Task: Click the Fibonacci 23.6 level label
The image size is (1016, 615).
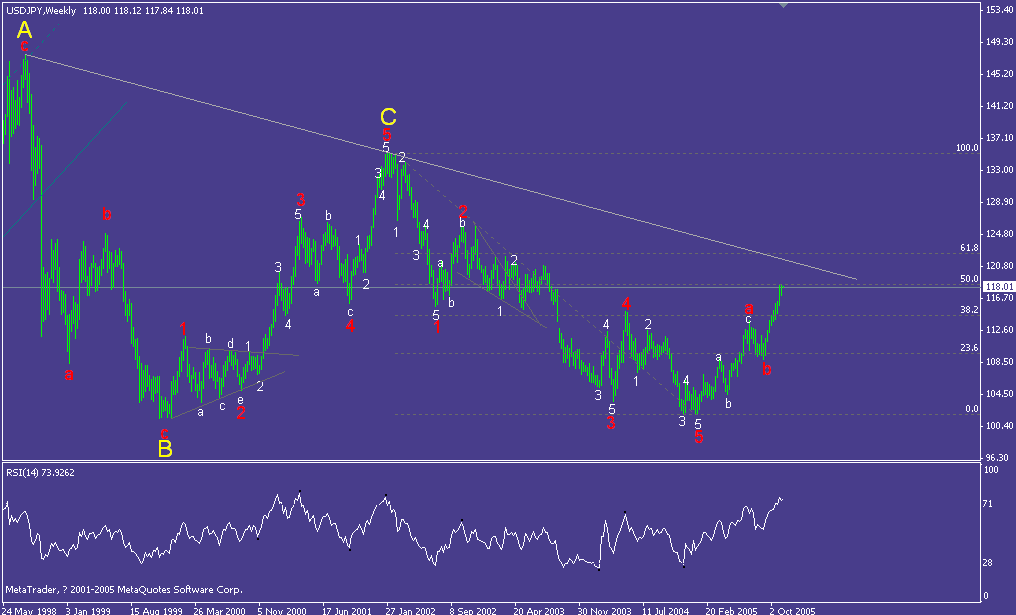Action: coord(969,348)
